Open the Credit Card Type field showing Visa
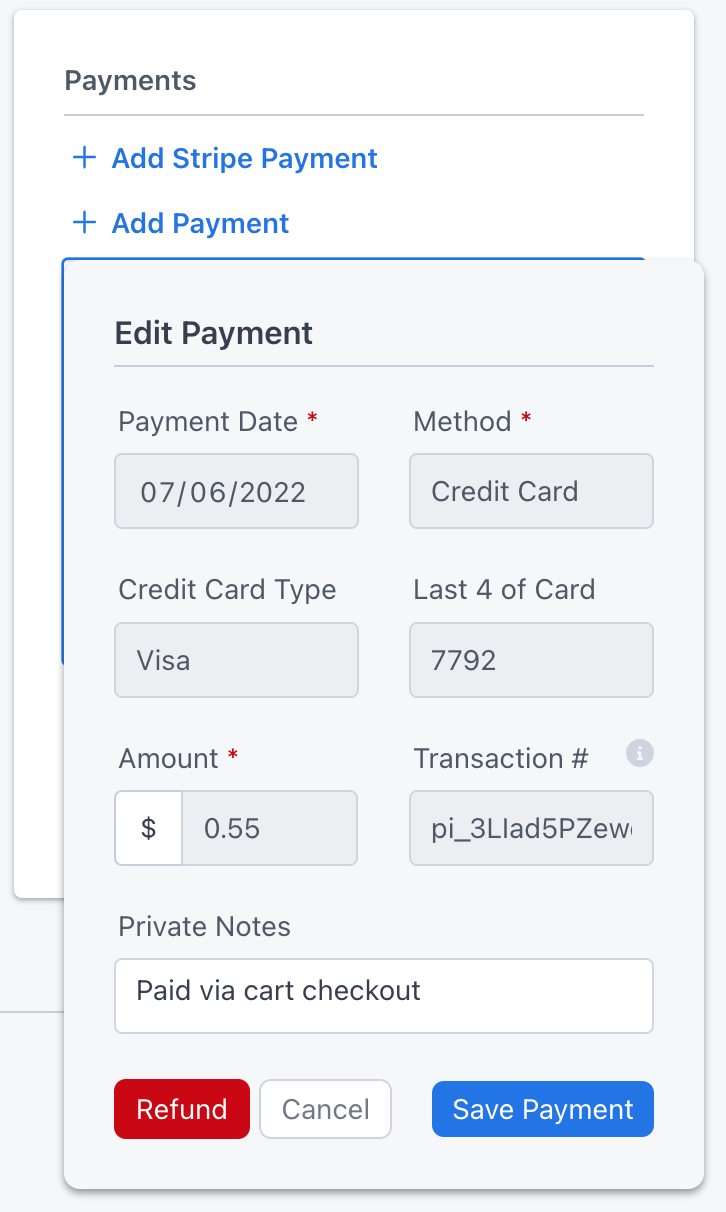726x1212 pixels. (x=237, y=660)
